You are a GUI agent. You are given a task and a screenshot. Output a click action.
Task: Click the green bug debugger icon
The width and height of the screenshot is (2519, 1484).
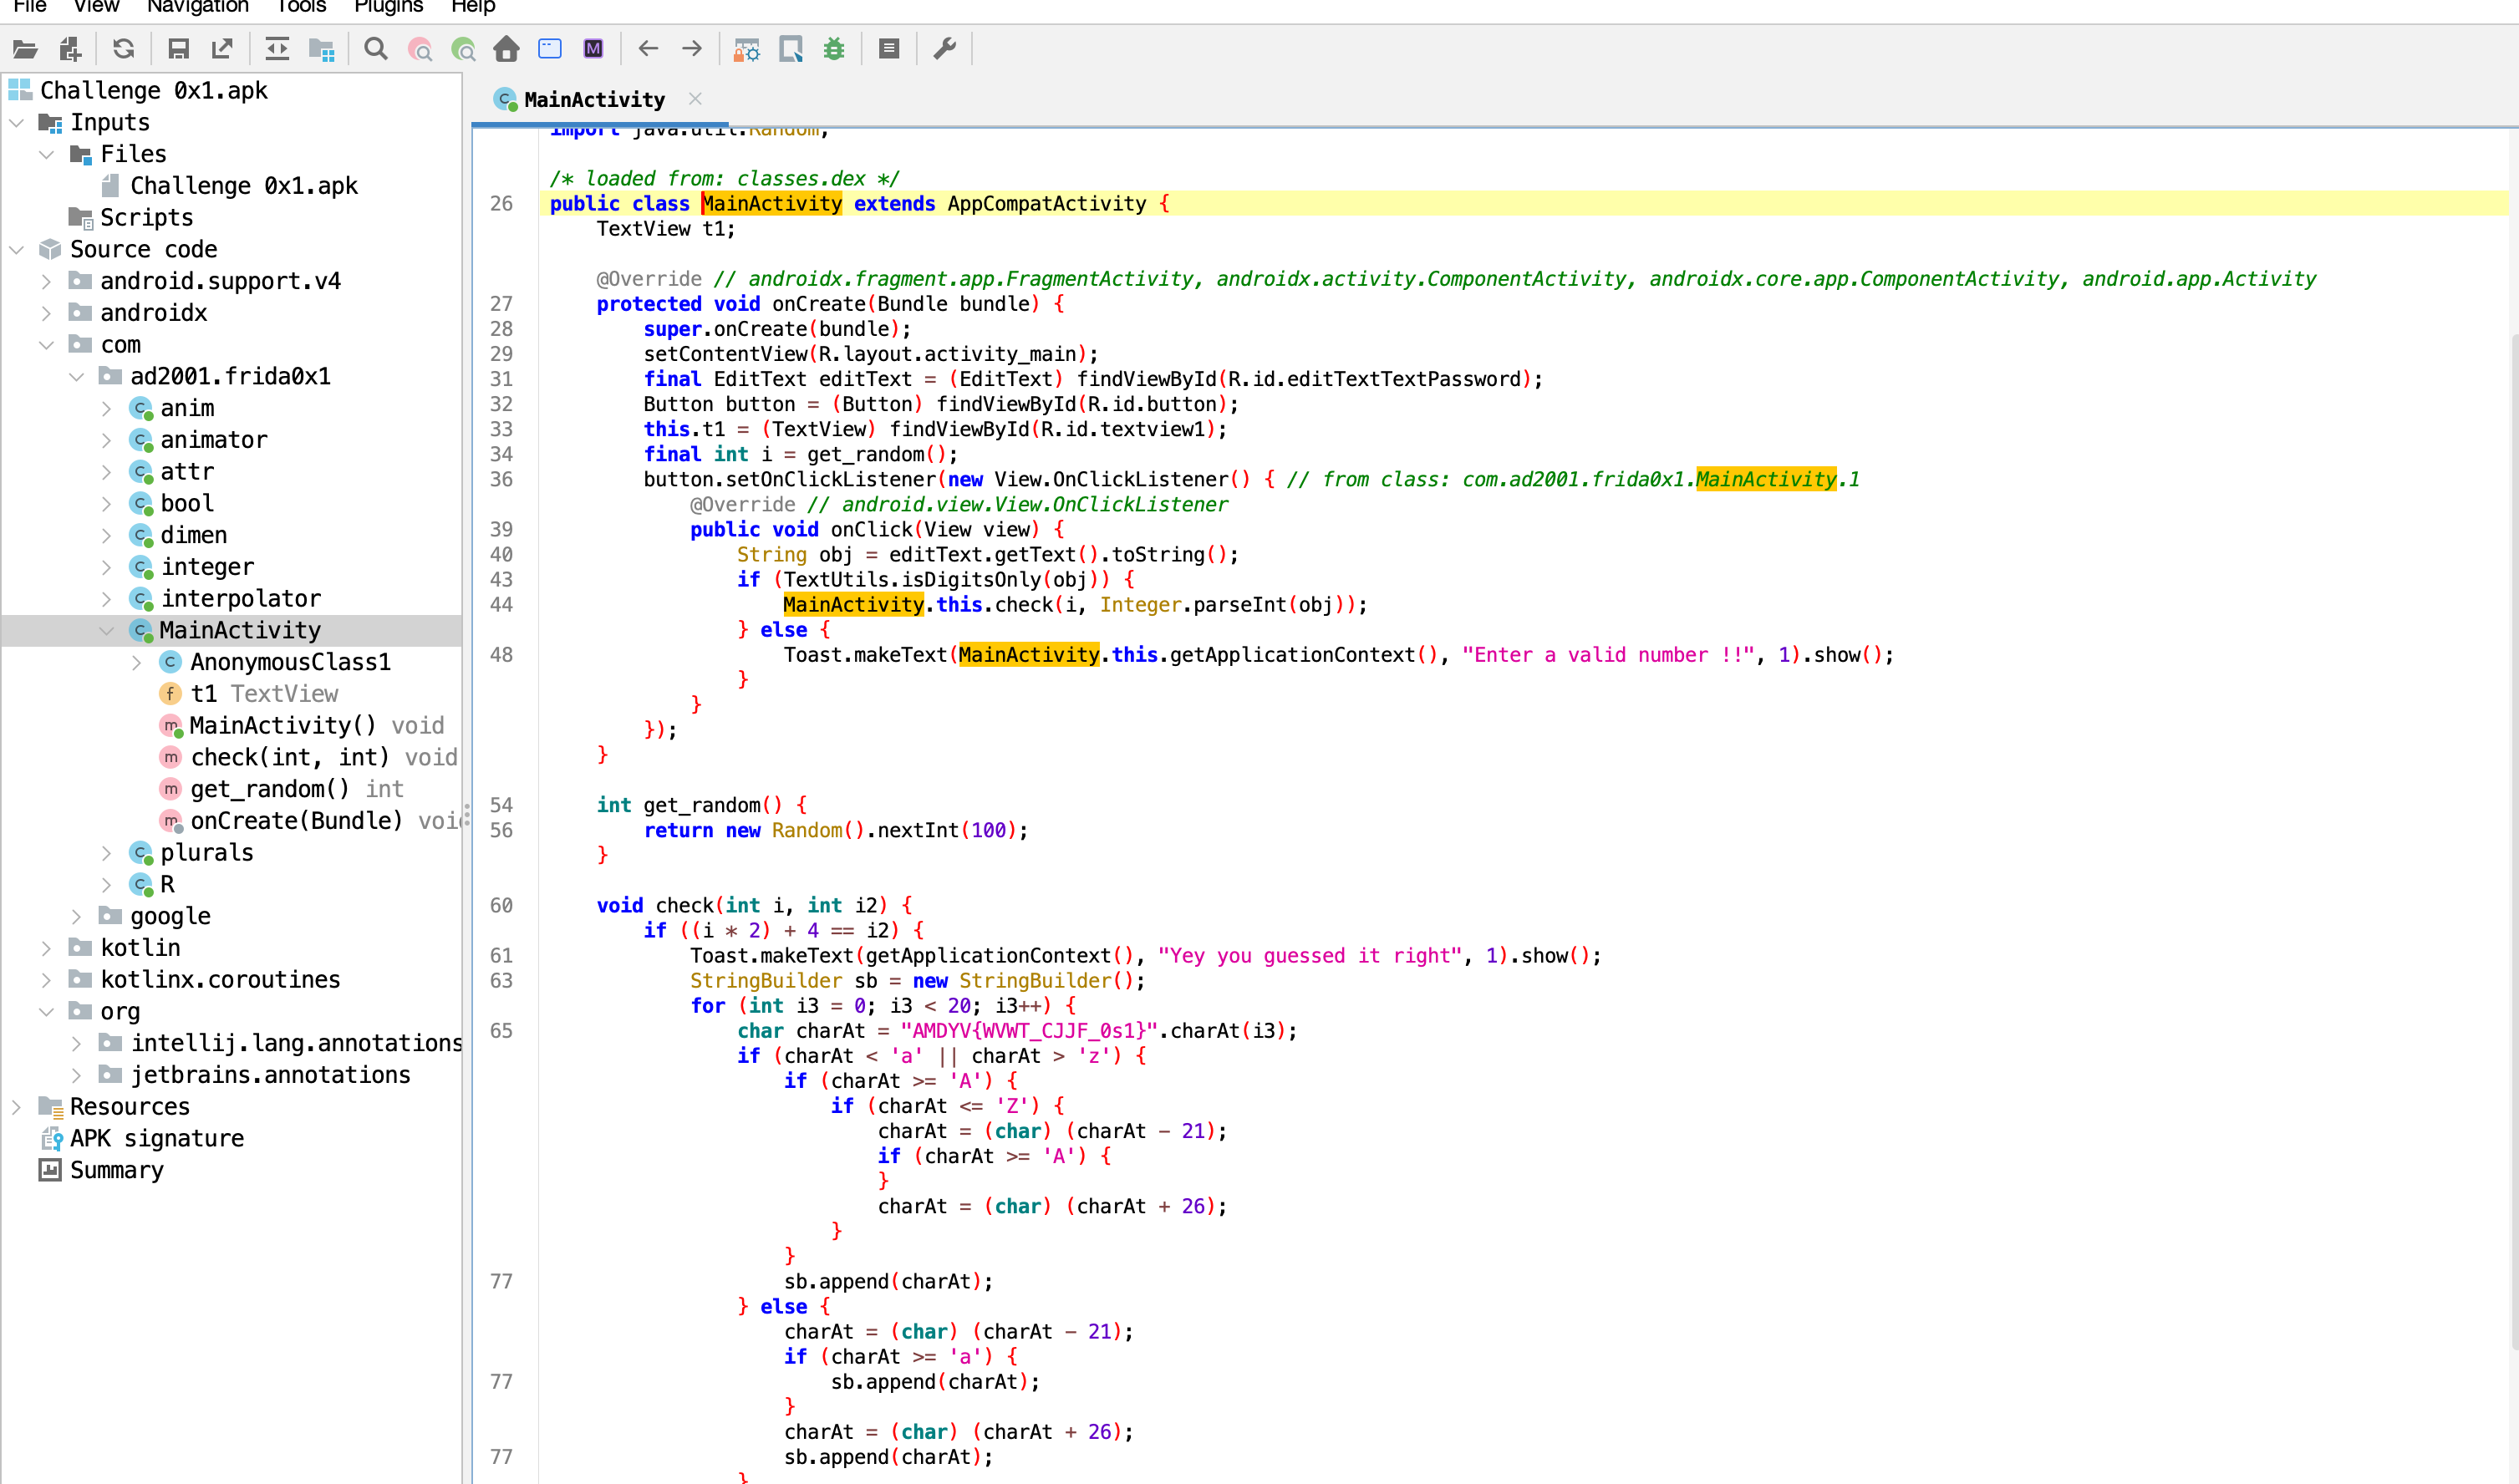click(834, 49)
